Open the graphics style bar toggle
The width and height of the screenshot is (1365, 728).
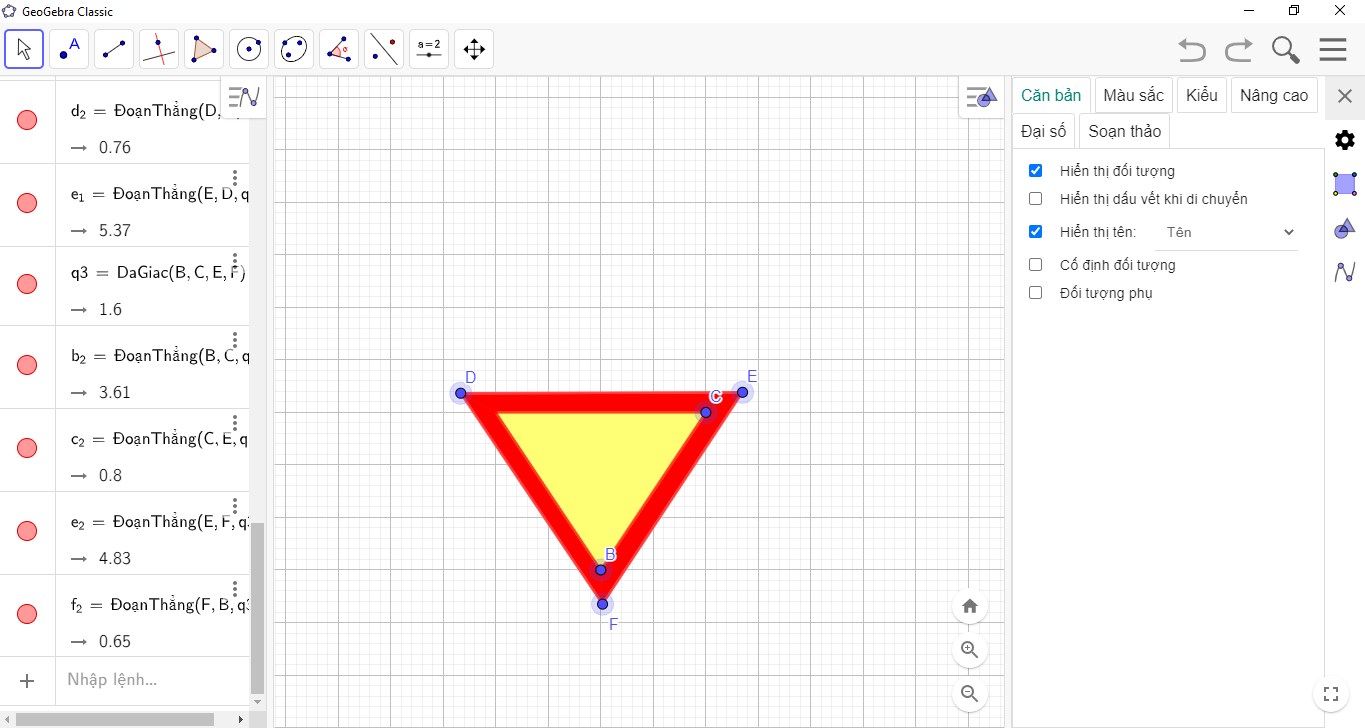(980, 97)
